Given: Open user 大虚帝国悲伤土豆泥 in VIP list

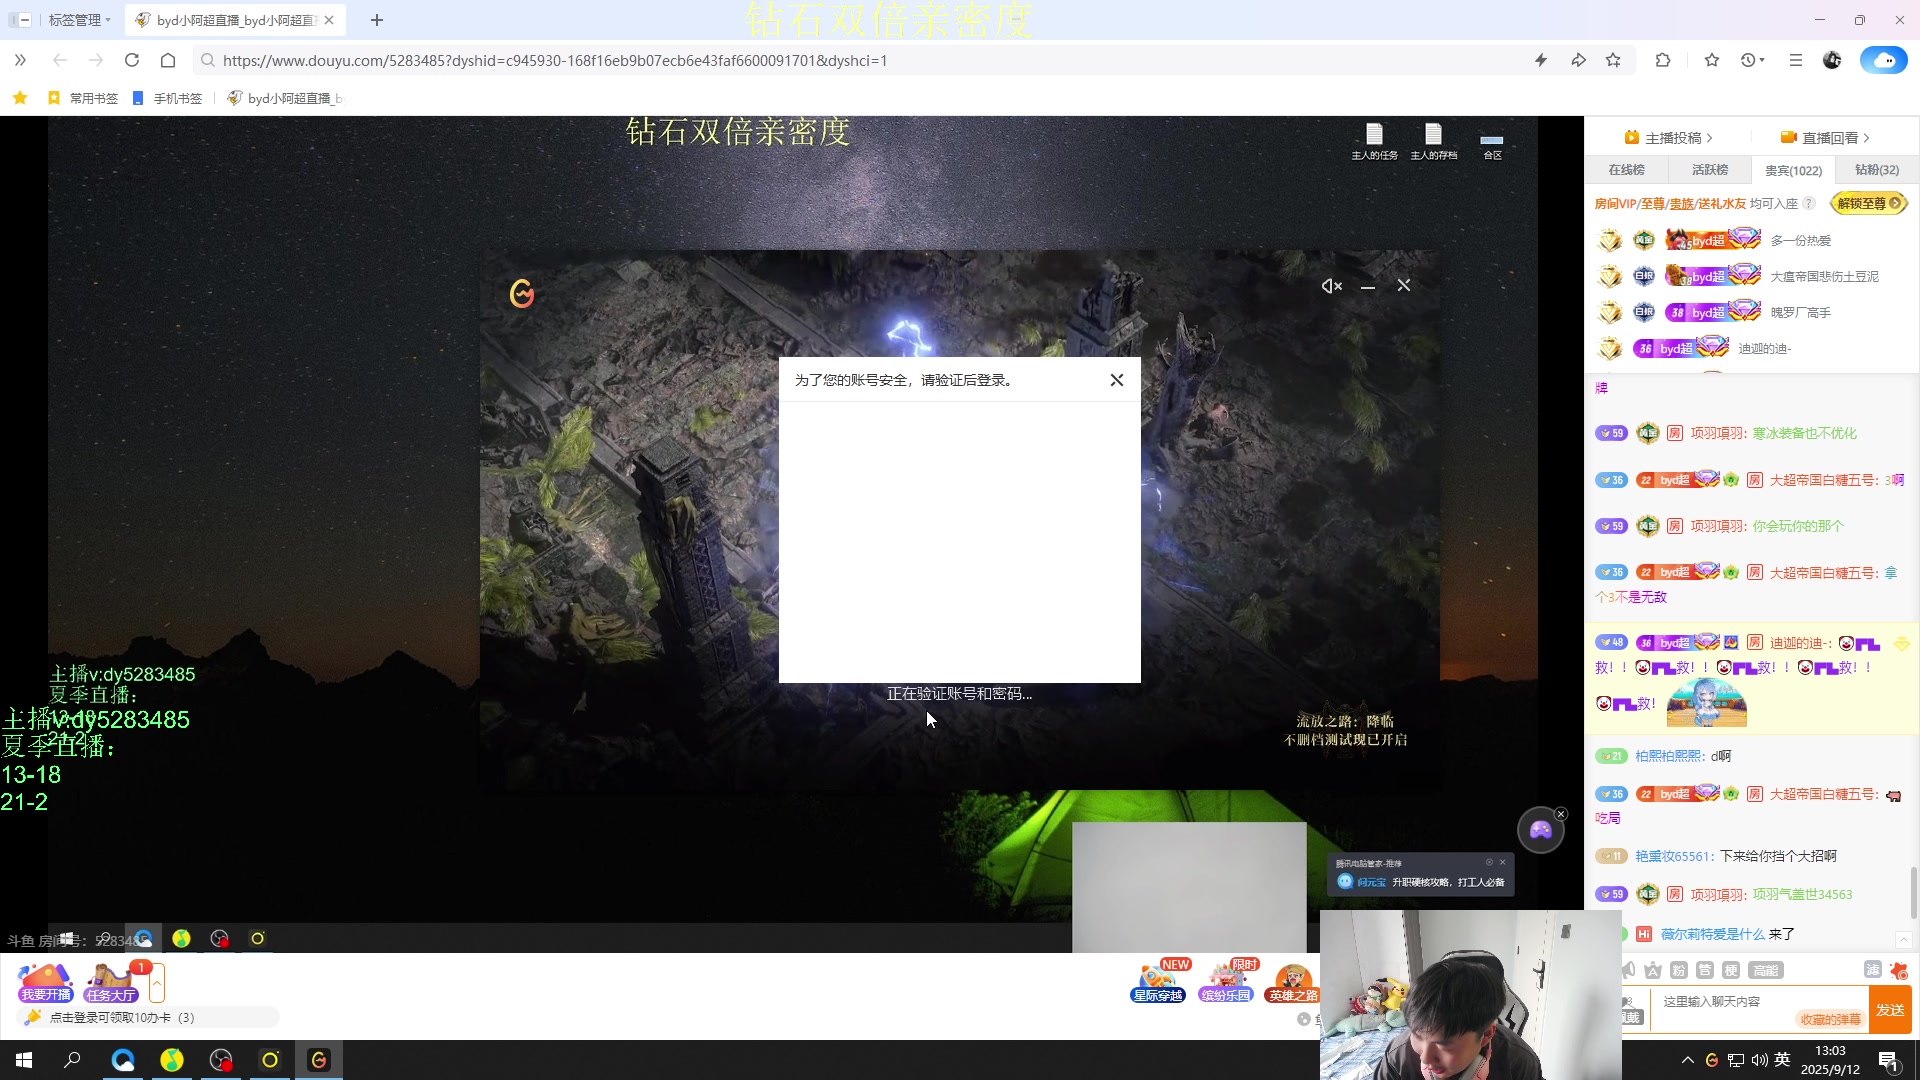Looking at the screenshot, I should (1824, 277).
